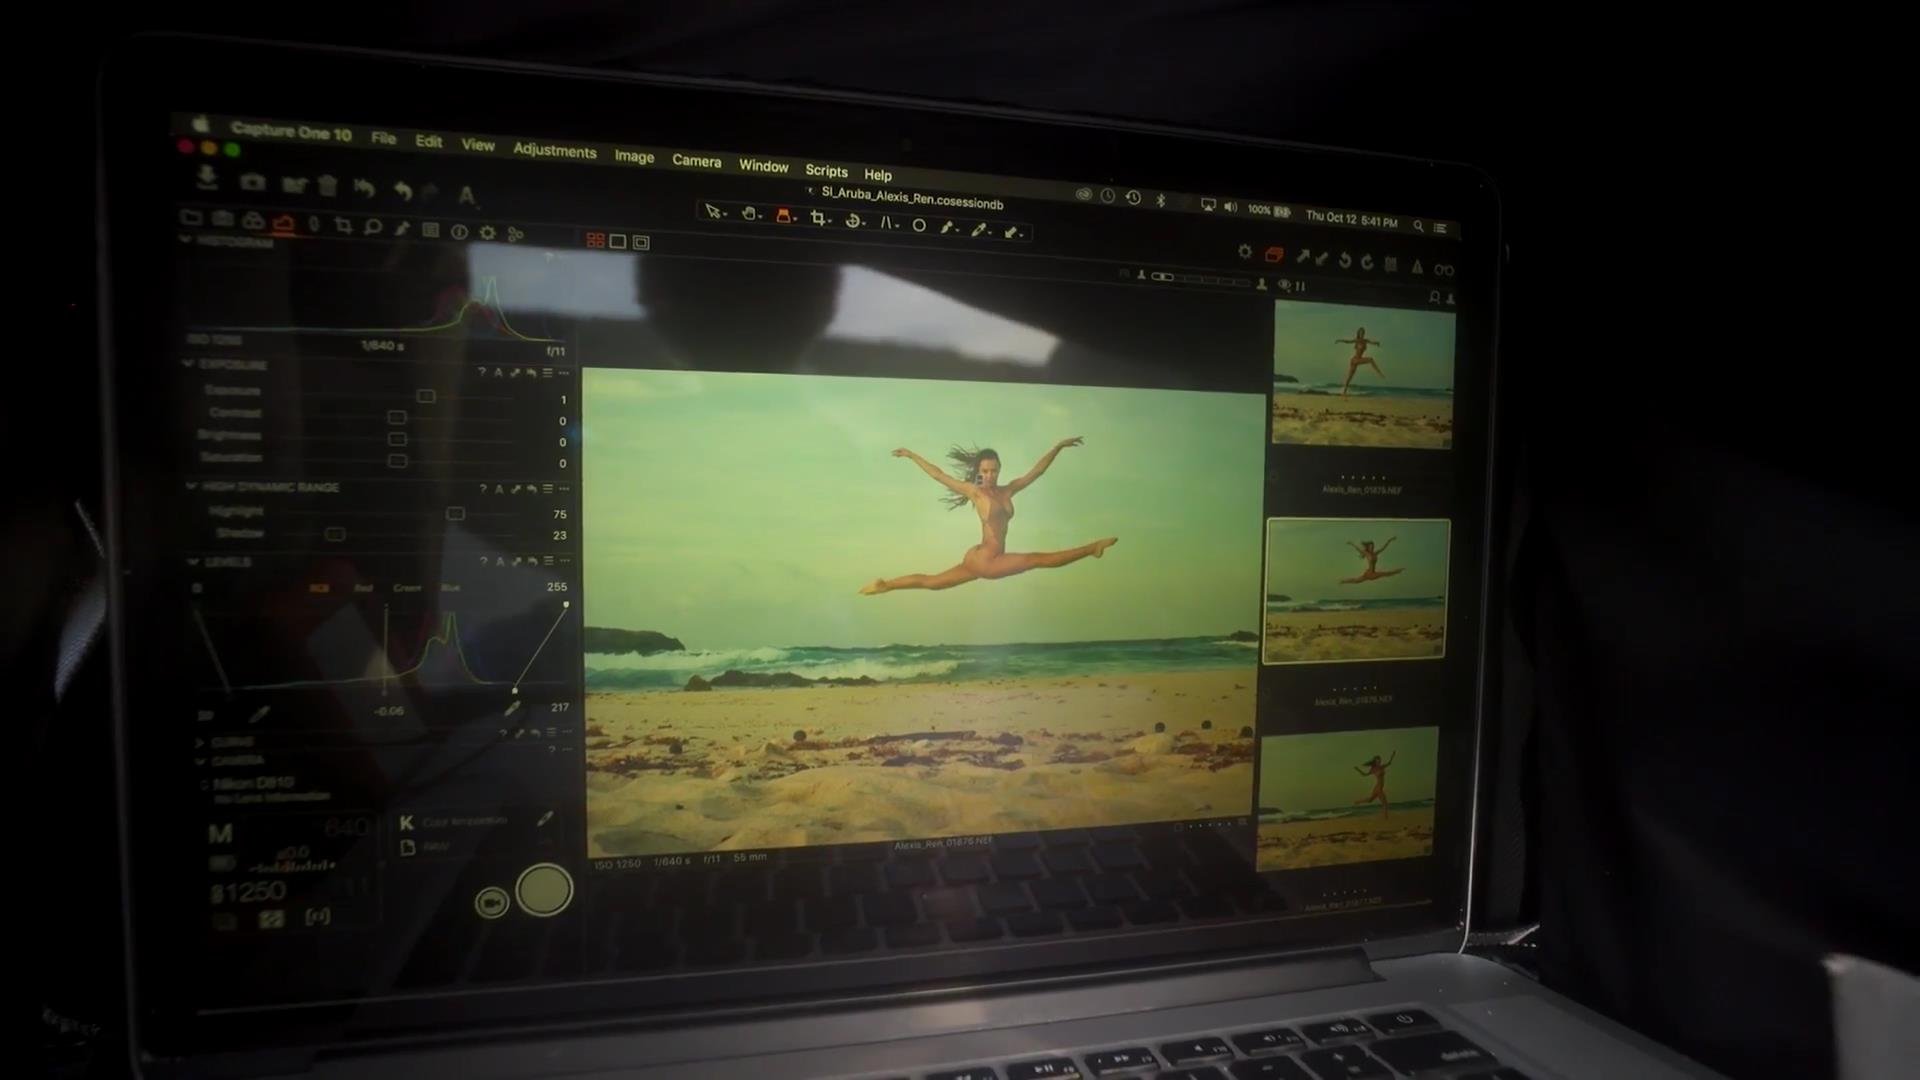Viewport: 1920px width, 1080px height.
Task: Collapse the High Dynamic Range section
Action: coord(192,486)
